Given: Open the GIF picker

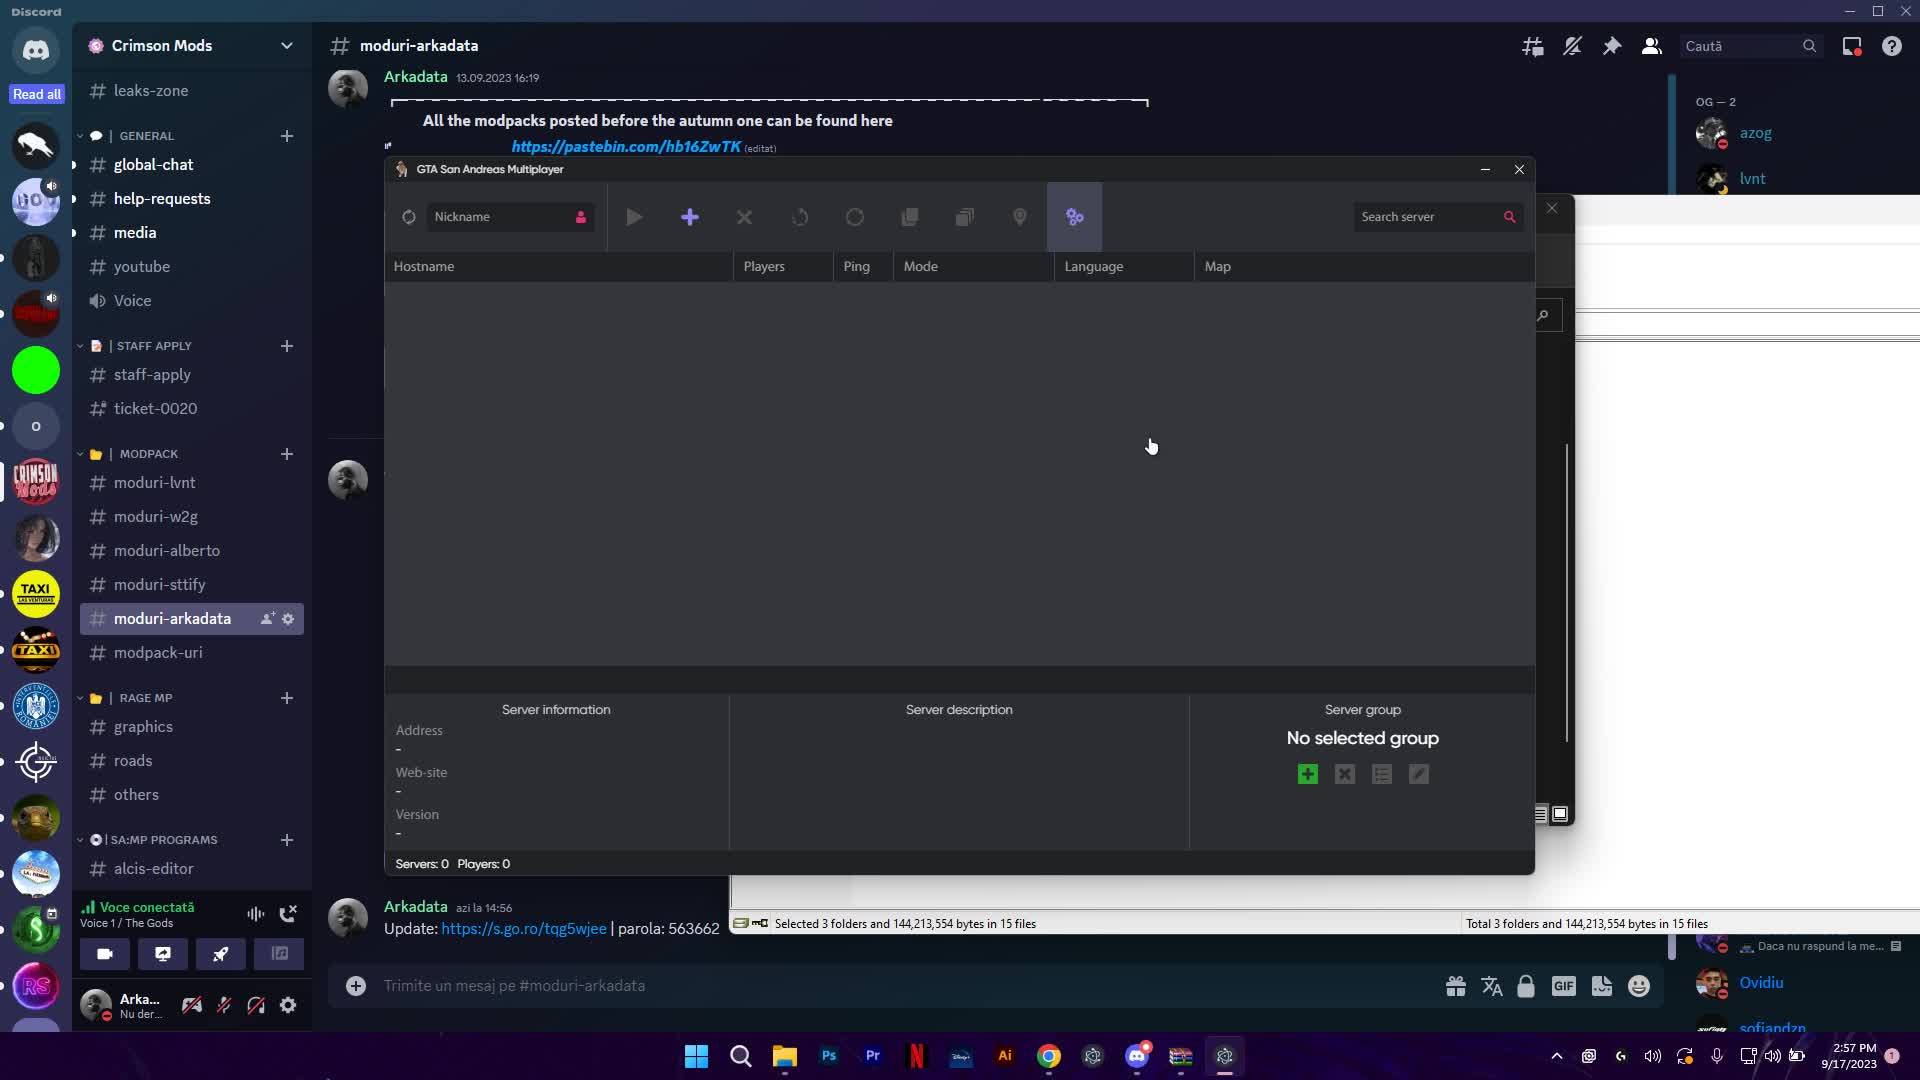Looking at the screenshot, I should click(1563, 986).
